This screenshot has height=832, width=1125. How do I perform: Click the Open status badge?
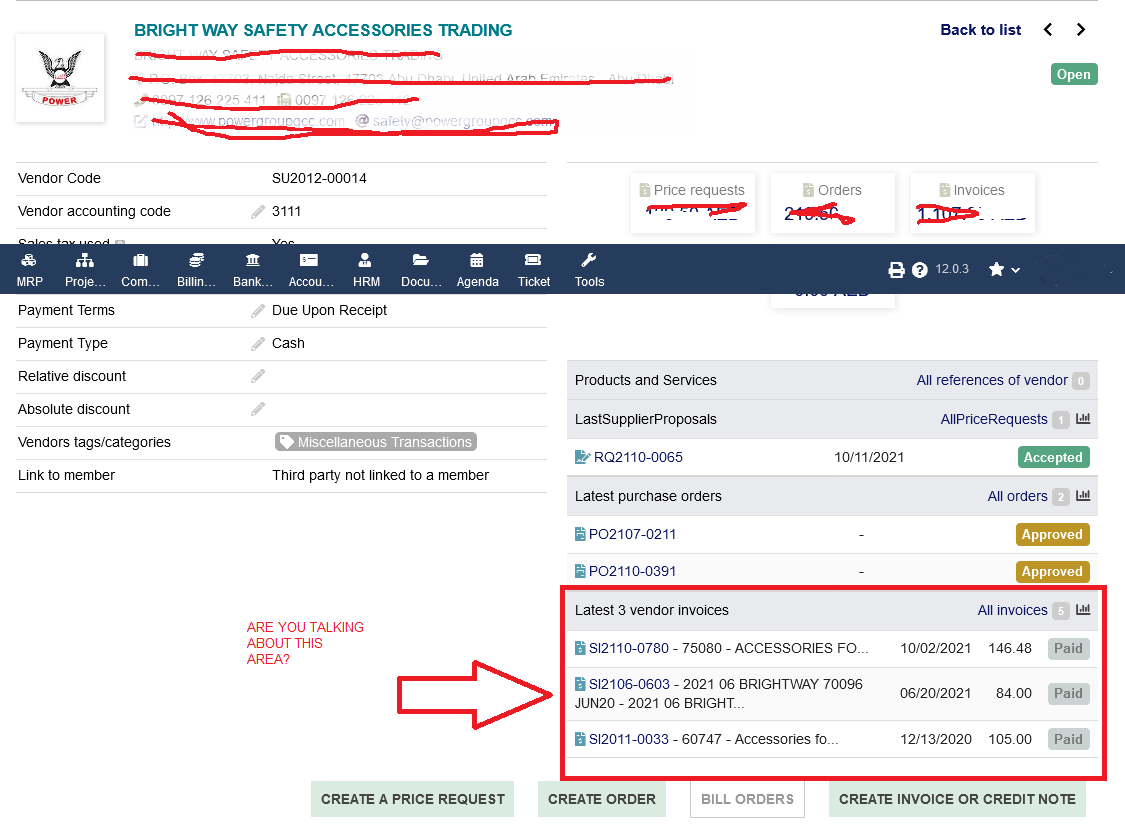(x=1074, y=74)
